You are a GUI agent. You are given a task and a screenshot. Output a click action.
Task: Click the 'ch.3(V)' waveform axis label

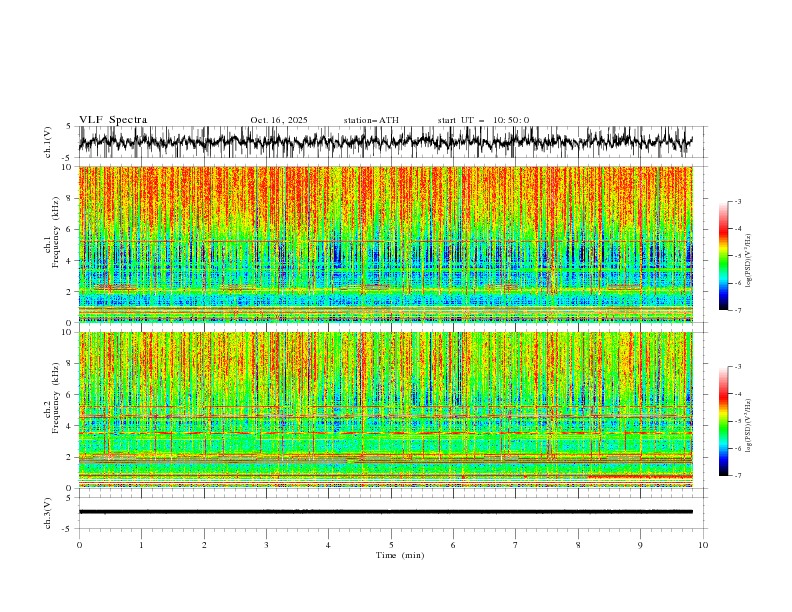tap(48, 513)
